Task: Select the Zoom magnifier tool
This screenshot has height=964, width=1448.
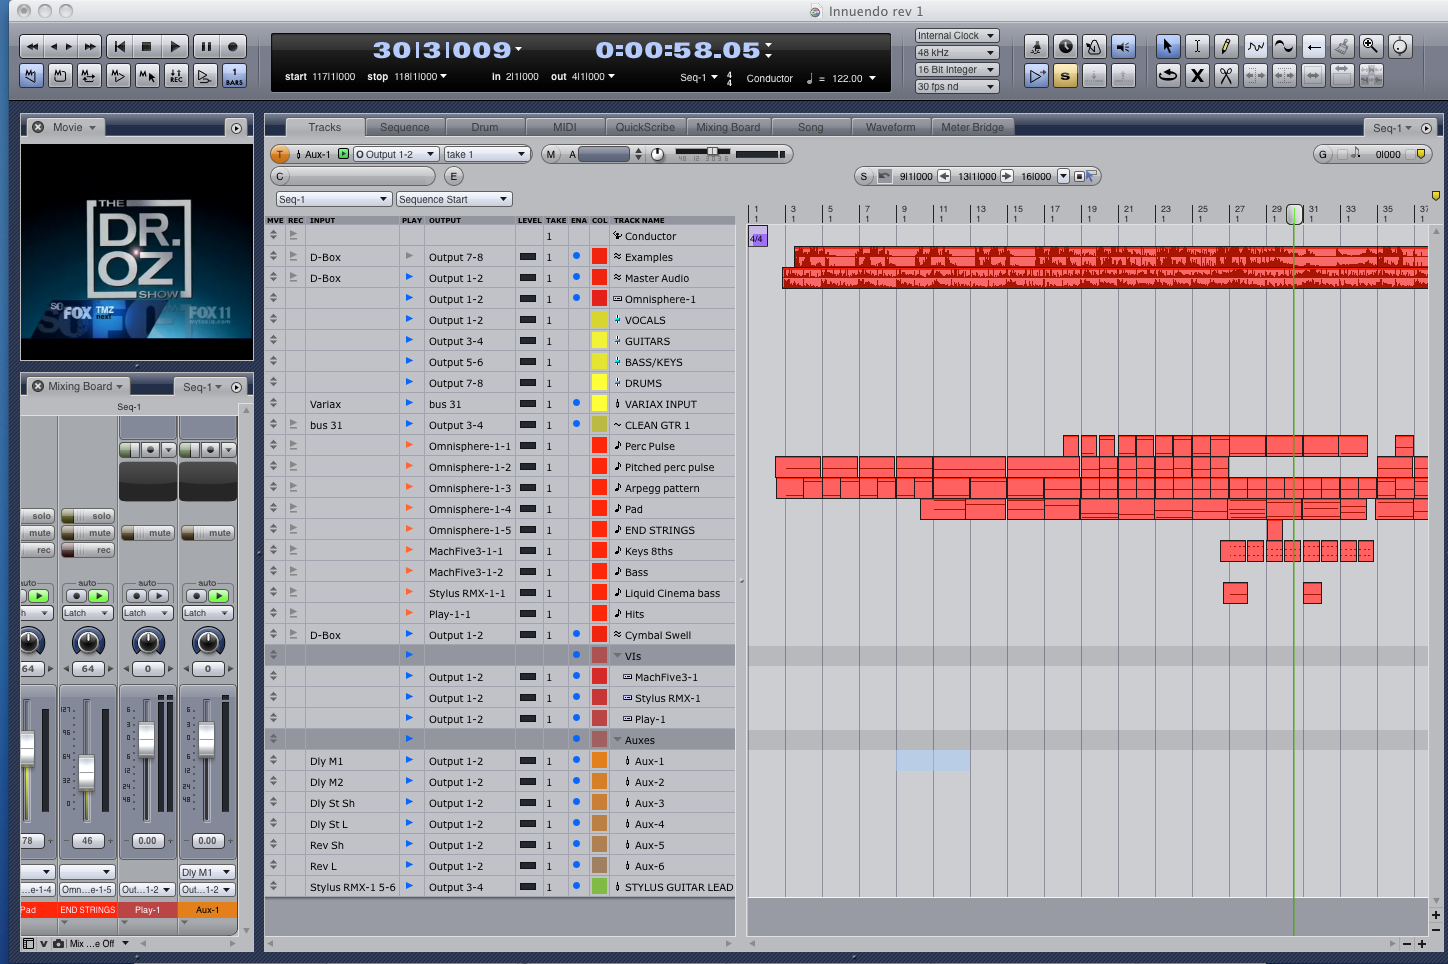Action: (1371, 46)
